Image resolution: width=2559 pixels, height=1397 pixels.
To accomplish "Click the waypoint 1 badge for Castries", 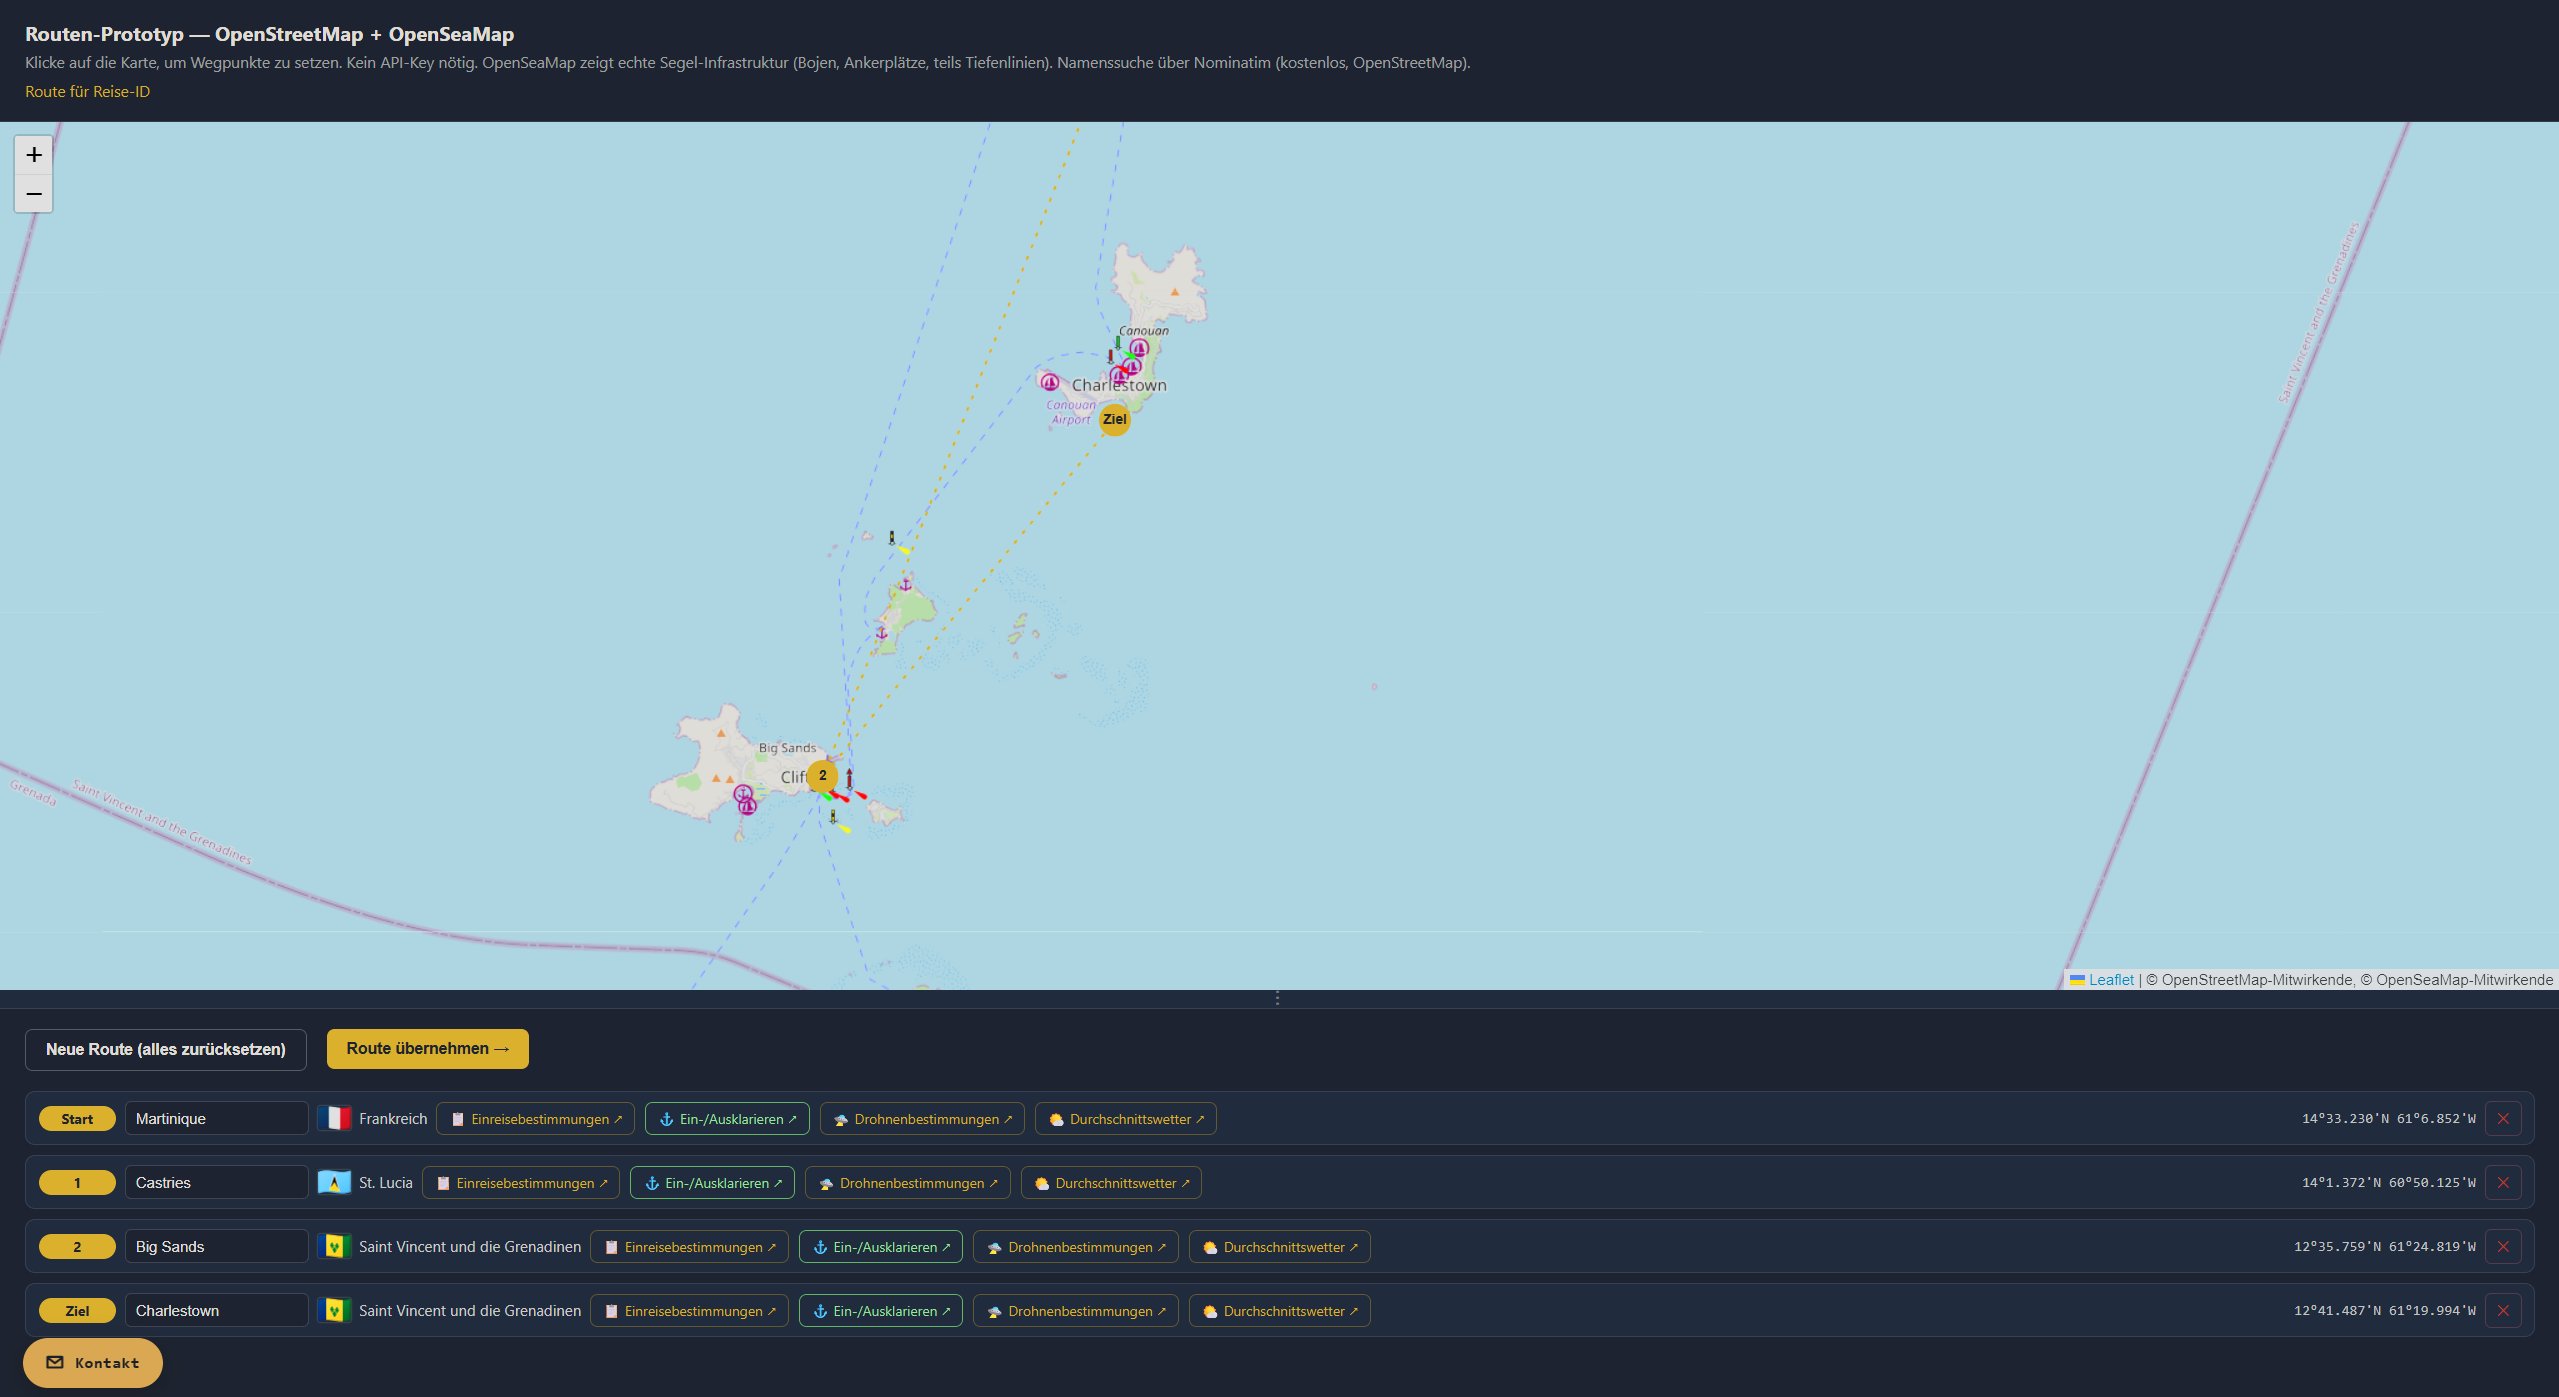I will coord(77,1182).
